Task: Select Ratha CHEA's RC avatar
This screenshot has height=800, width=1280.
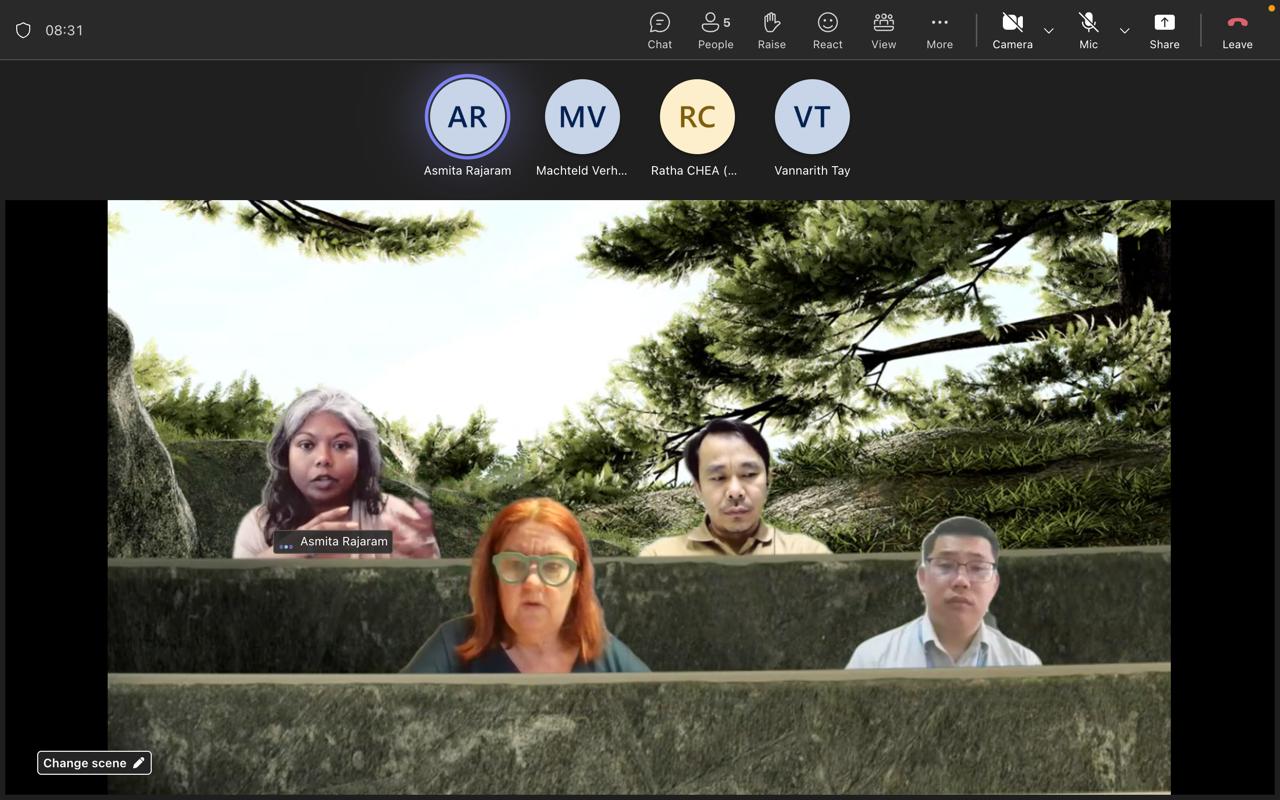Action: pyautogui.click(x=697, y=117)
